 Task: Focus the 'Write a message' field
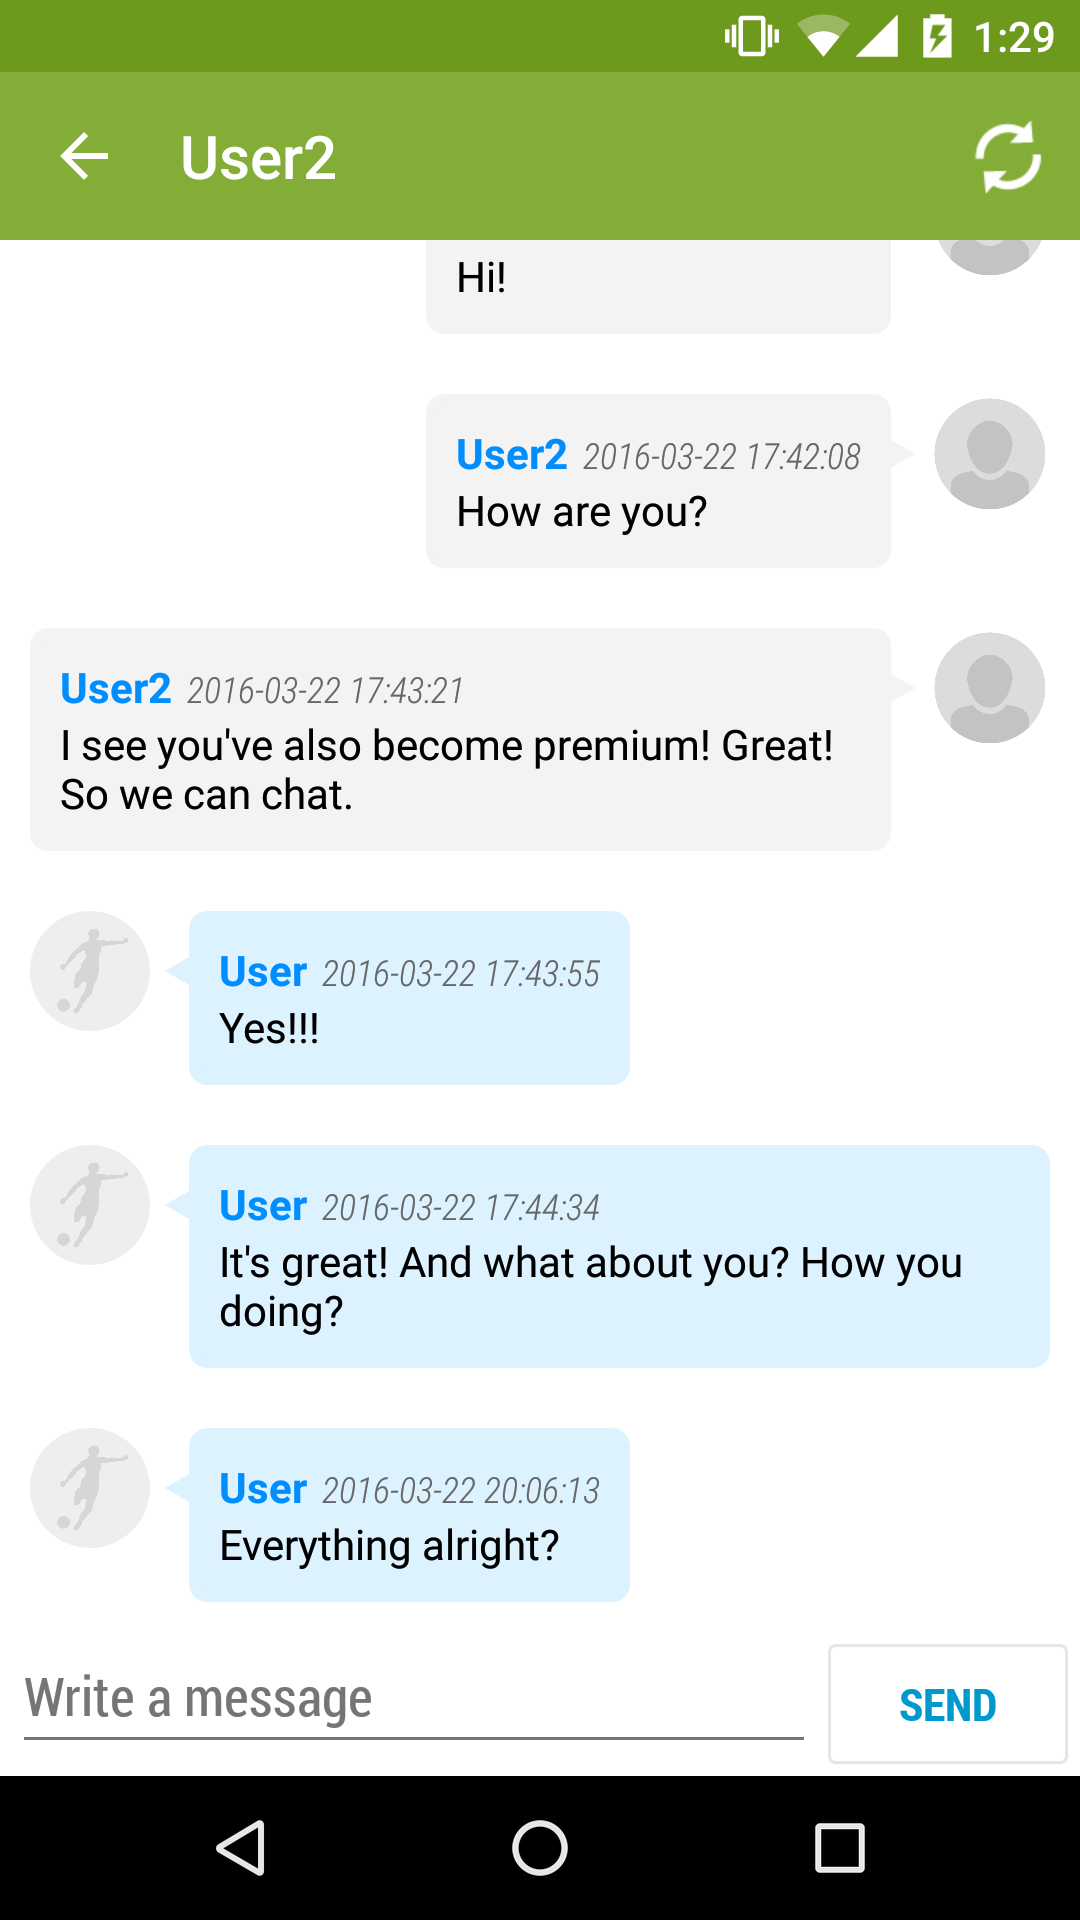click(414, 1700)
